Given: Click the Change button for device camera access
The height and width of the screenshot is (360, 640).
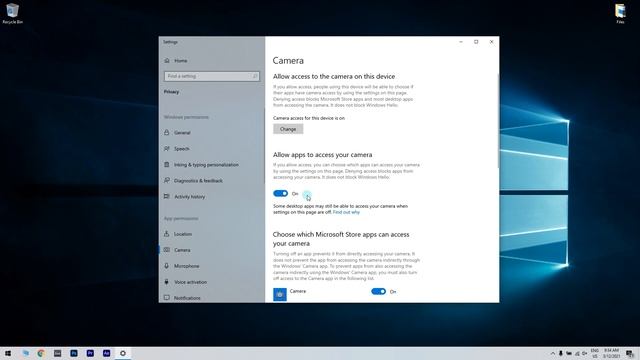Looking at the screenshot, I should (288, 129).
